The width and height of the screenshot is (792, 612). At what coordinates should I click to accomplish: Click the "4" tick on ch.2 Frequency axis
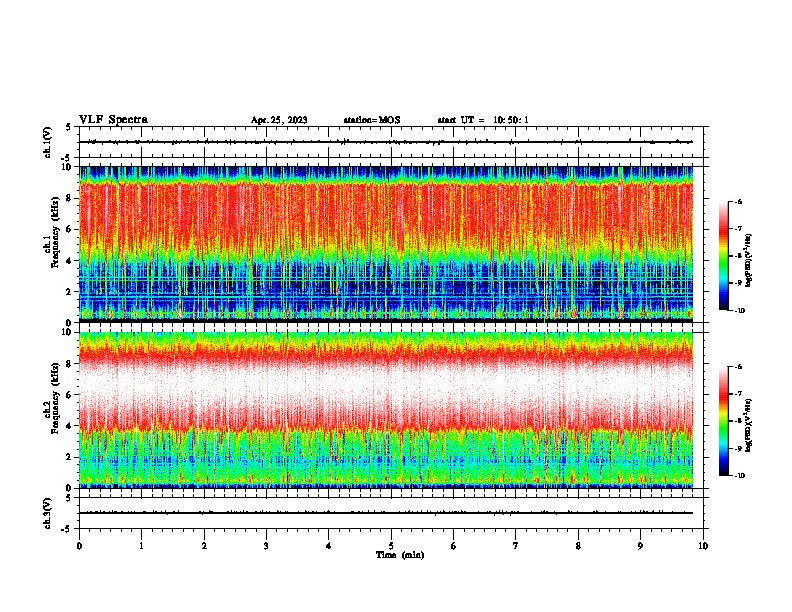coord(69,426)
